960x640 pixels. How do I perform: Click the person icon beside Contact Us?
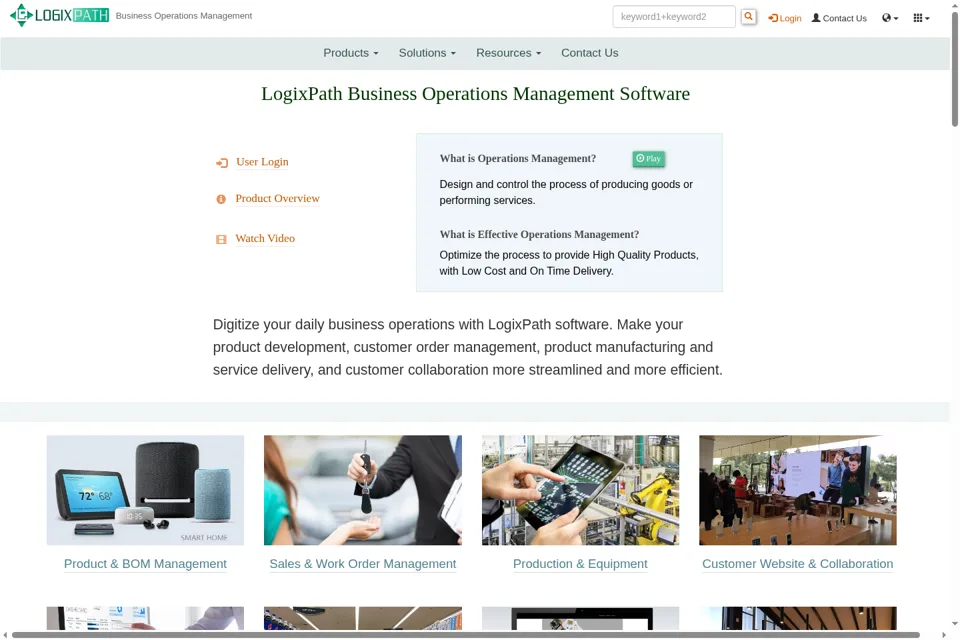pyautogui.click(x=816, y=18)
